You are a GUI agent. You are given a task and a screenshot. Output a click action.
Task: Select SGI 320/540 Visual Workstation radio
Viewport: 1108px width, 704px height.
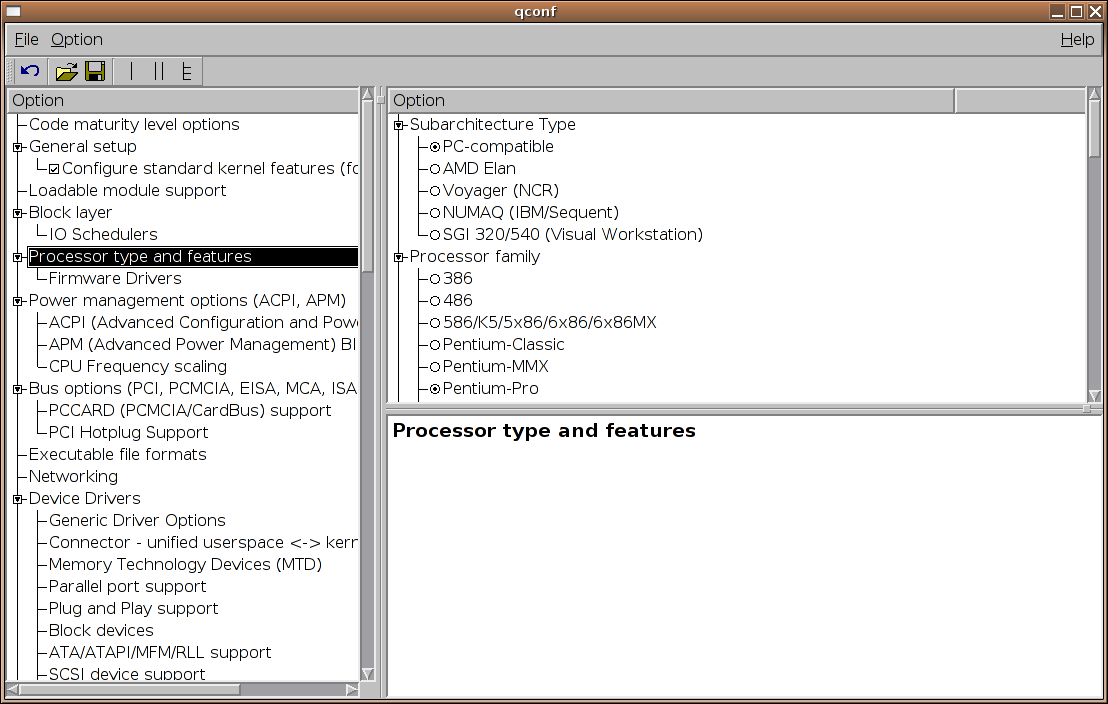[x=435, y=235]
